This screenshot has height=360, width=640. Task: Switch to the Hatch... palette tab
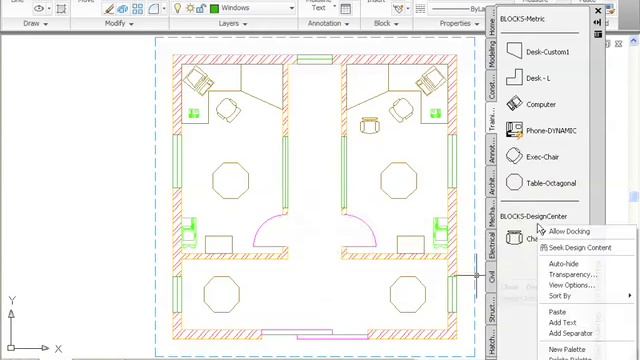tap(492, 342)
